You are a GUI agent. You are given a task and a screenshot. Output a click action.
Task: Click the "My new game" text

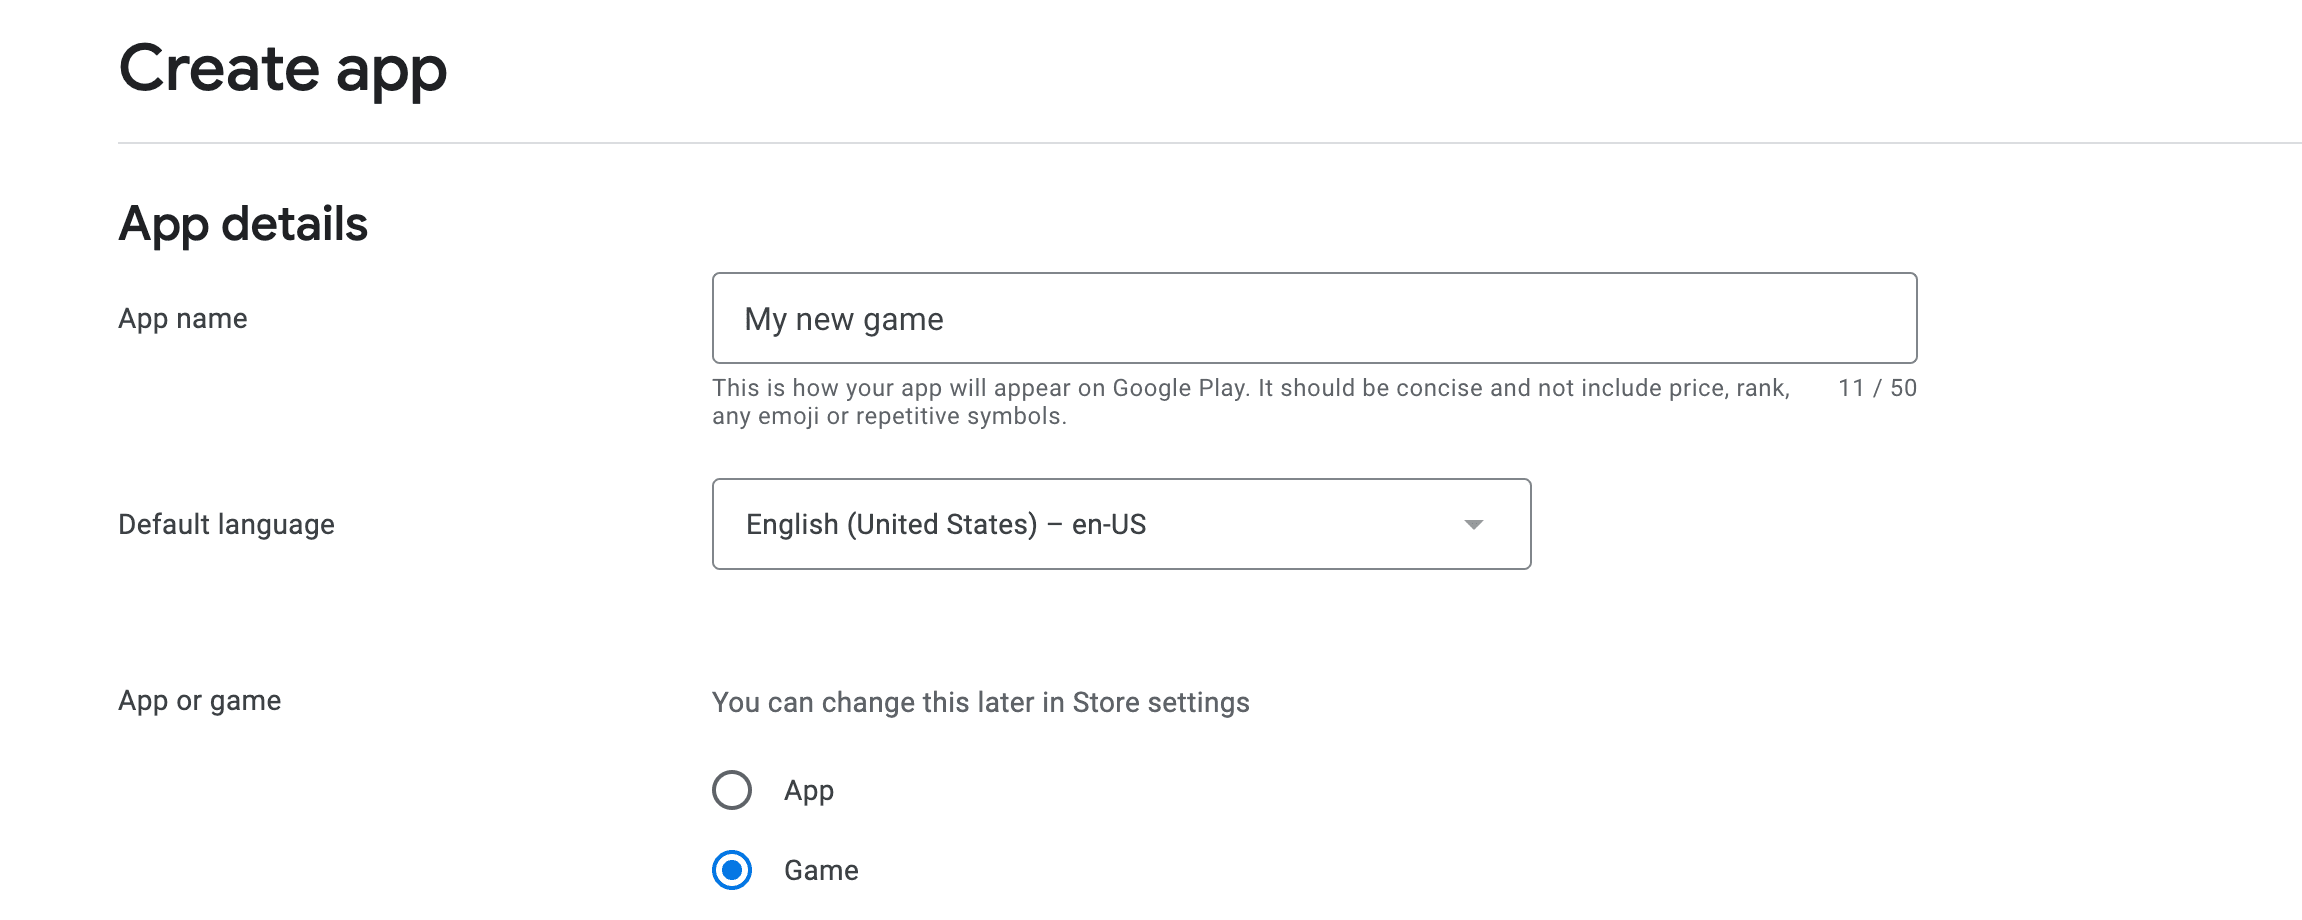point(844,319)
